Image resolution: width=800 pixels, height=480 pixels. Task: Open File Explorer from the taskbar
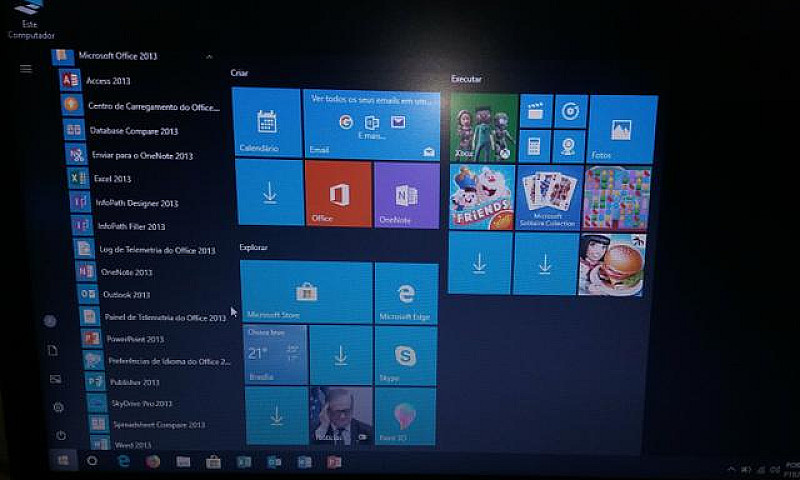(x=183, y=462)
